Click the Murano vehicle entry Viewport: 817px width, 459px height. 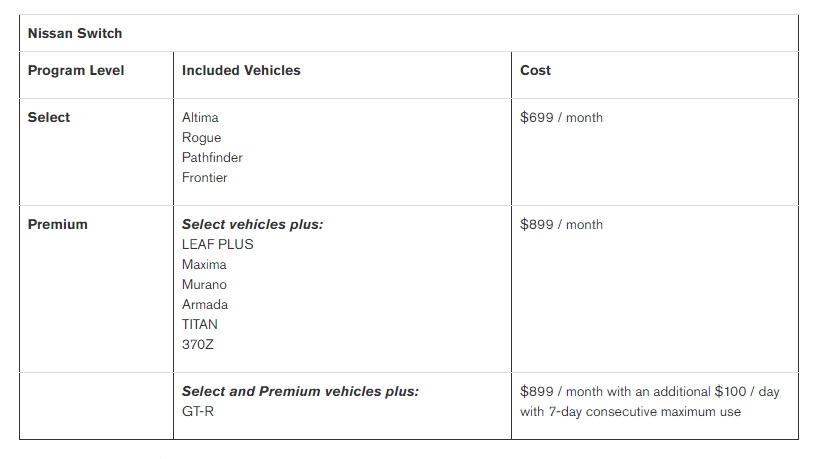204,284
